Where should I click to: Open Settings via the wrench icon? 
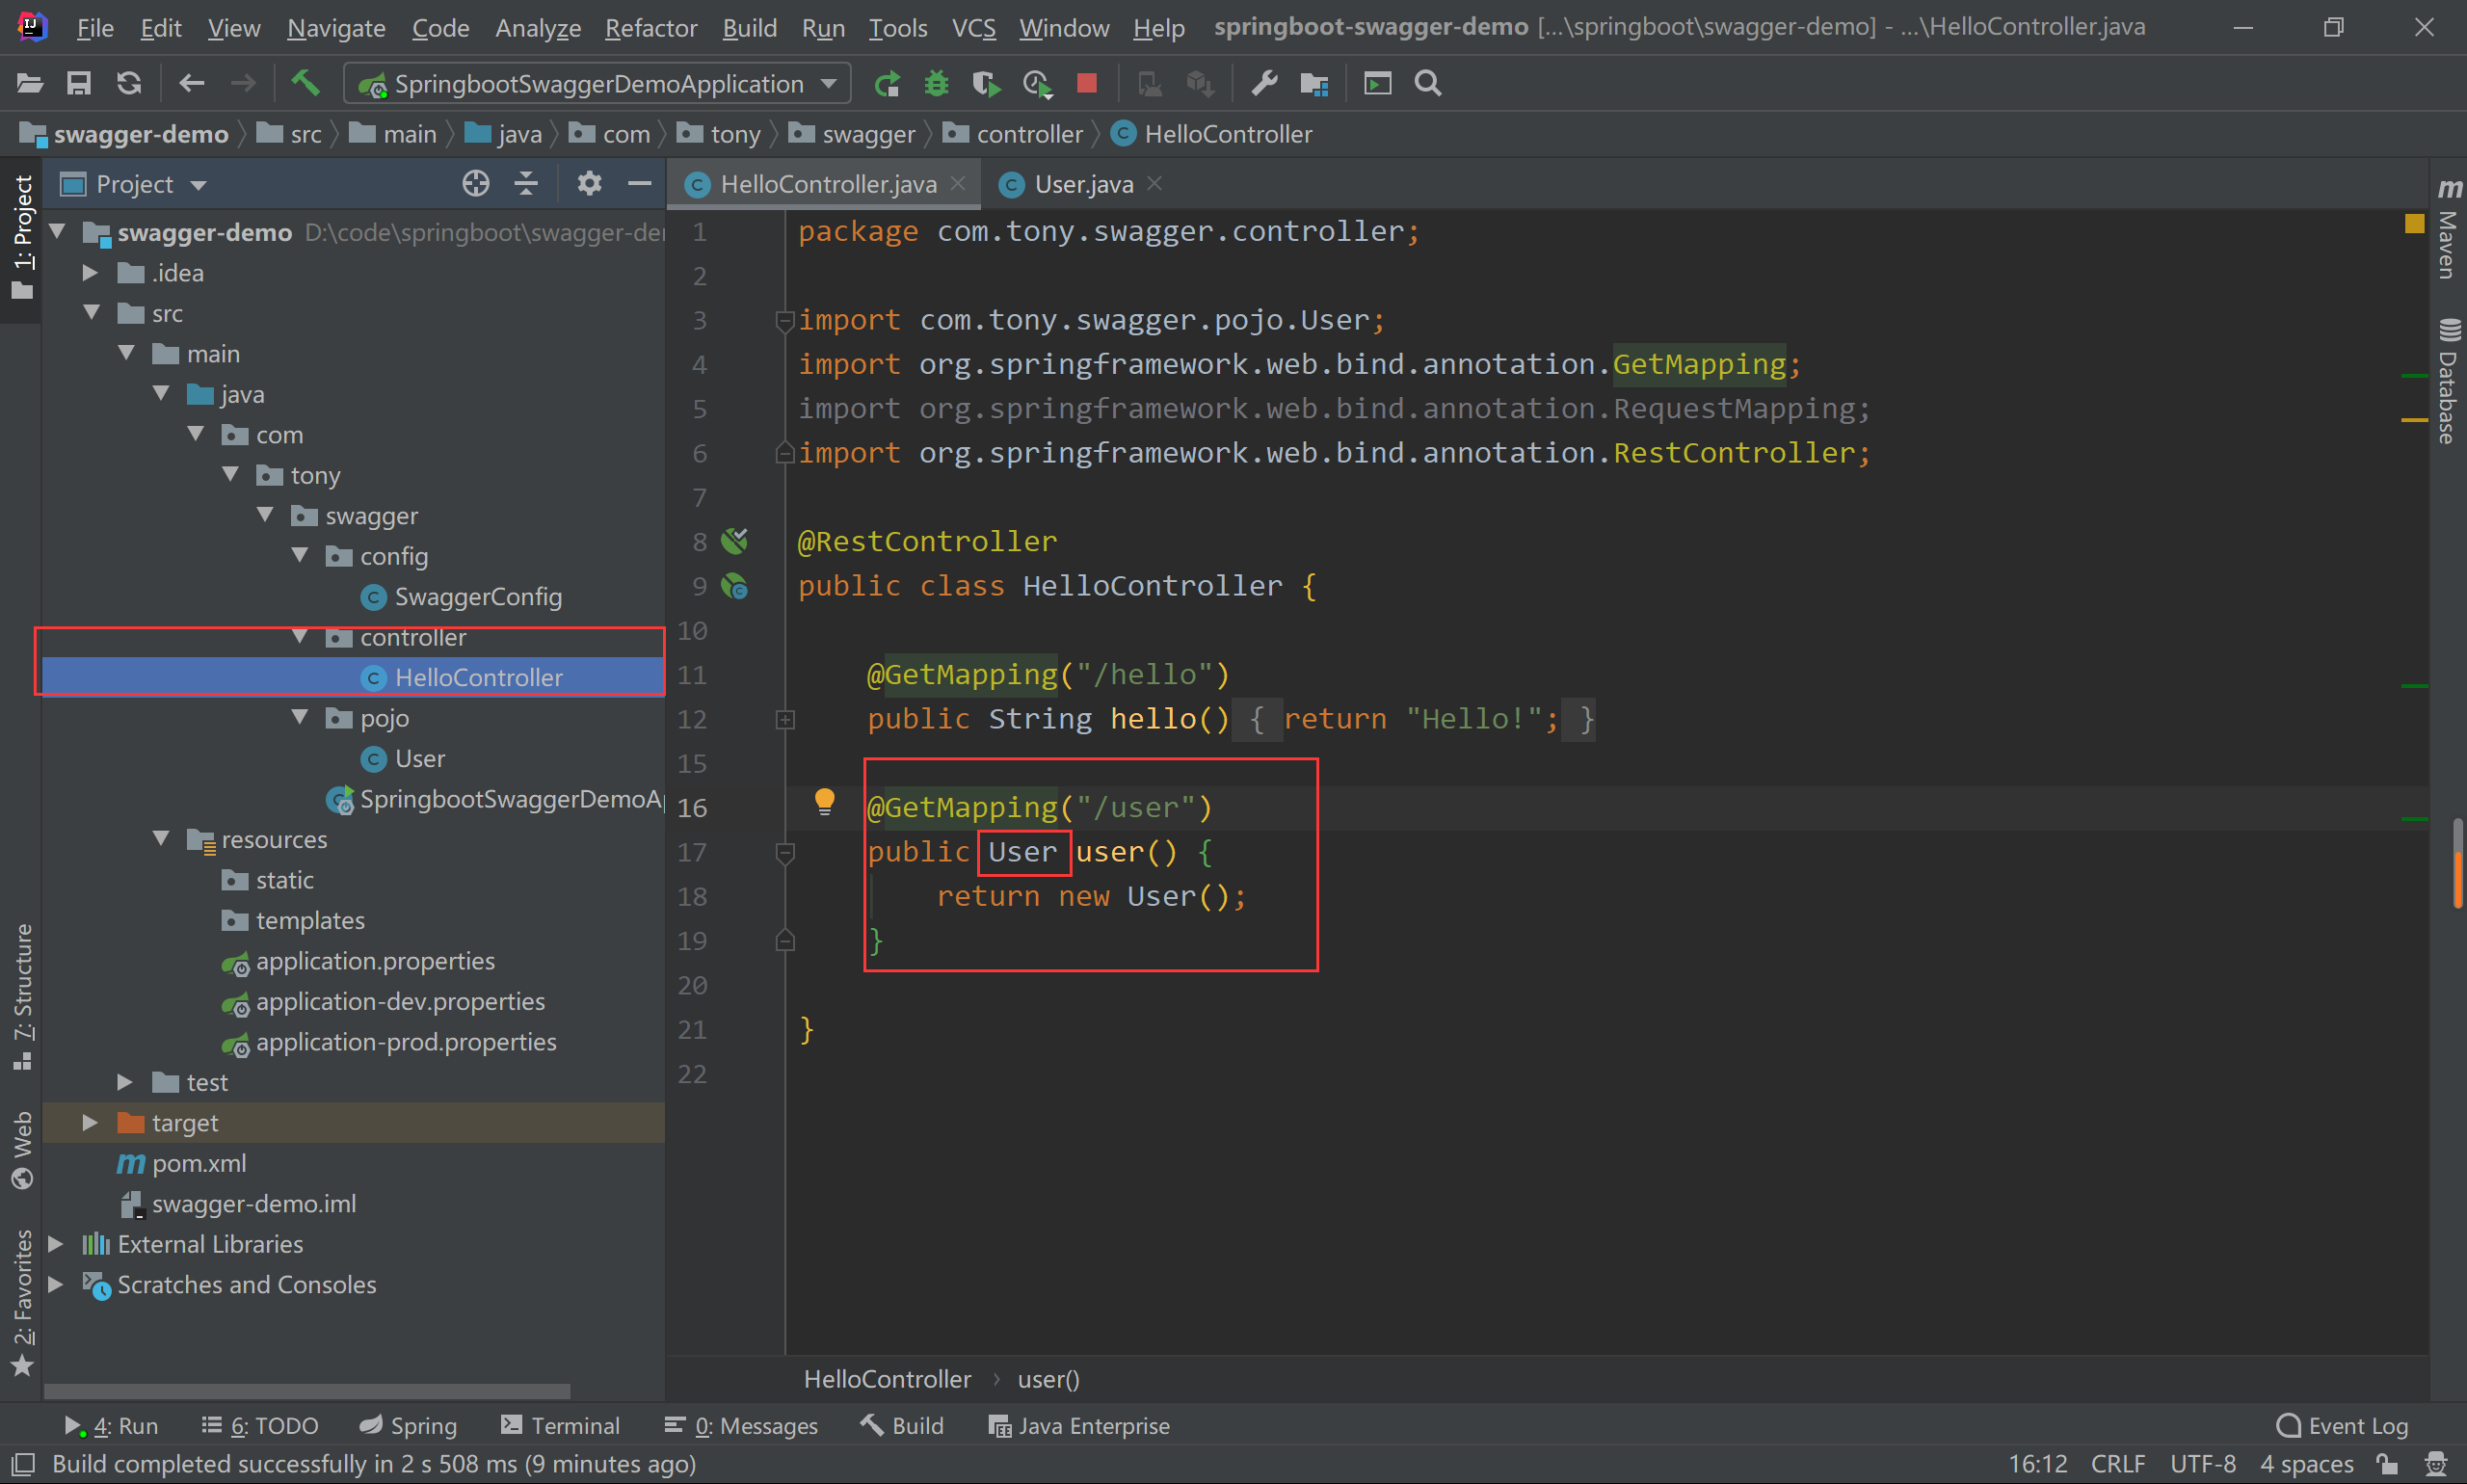1264,83
